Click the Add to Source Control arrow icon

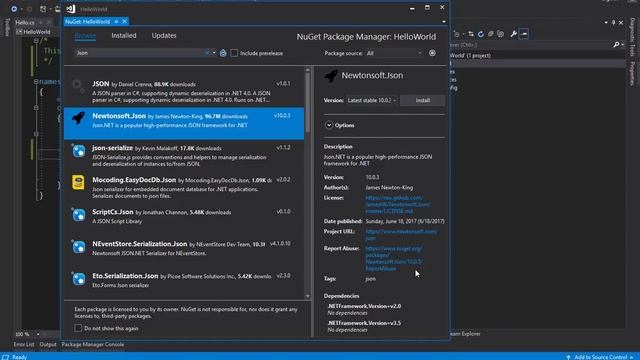pos(568,357)
